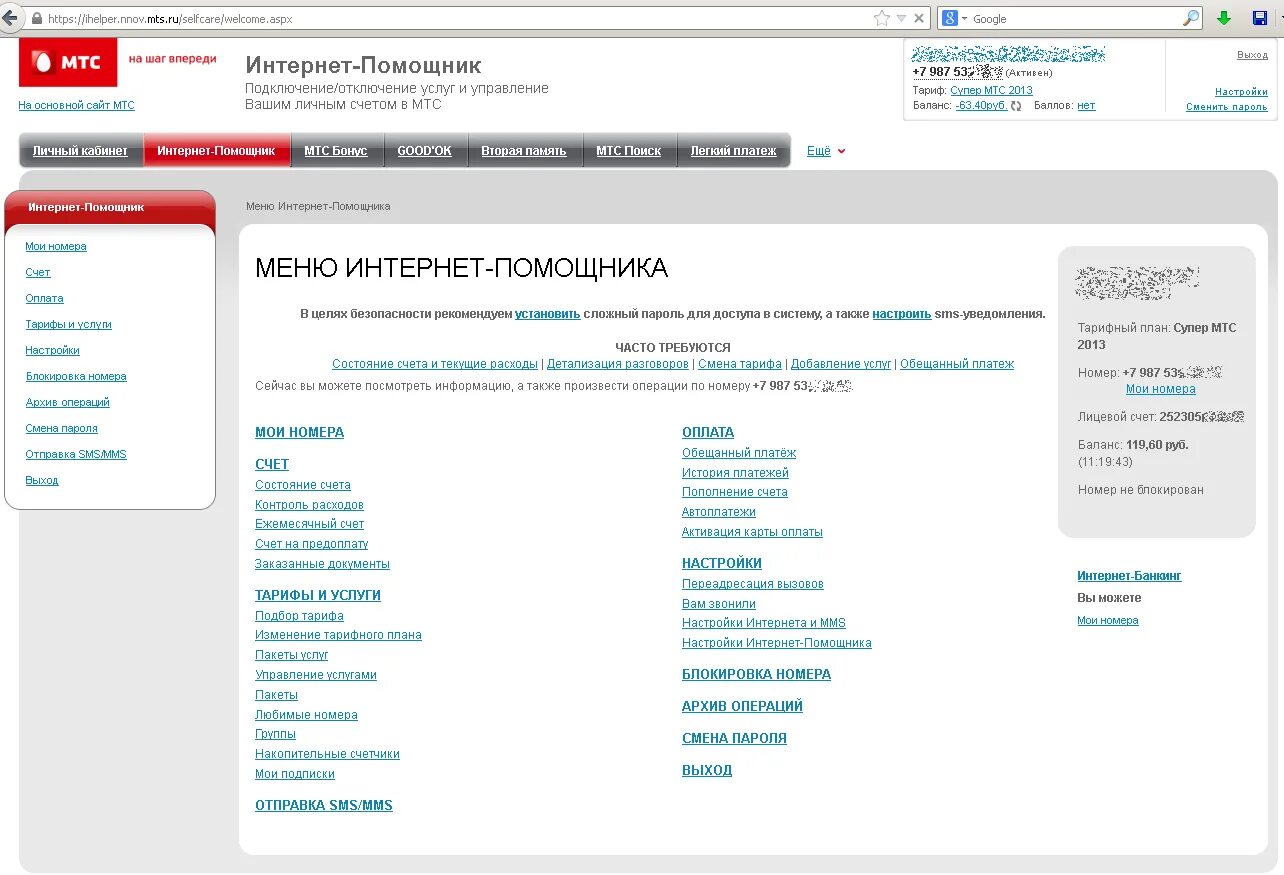Bookmark the page with the star icon
Screen dimensions: 1284x875
pos(882,18)
